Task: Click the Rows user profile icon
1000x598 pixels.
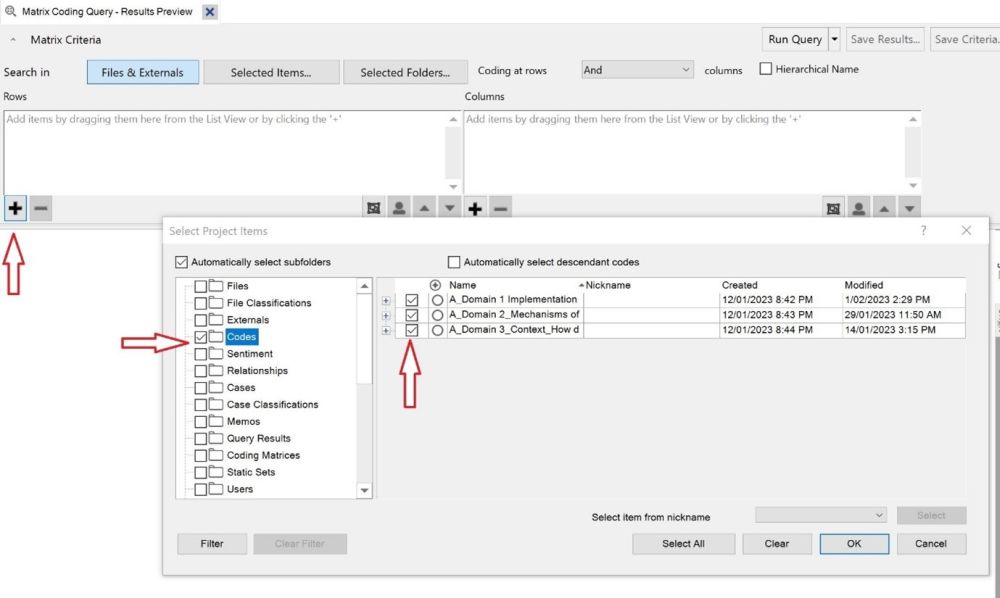Action: point(399,209)
